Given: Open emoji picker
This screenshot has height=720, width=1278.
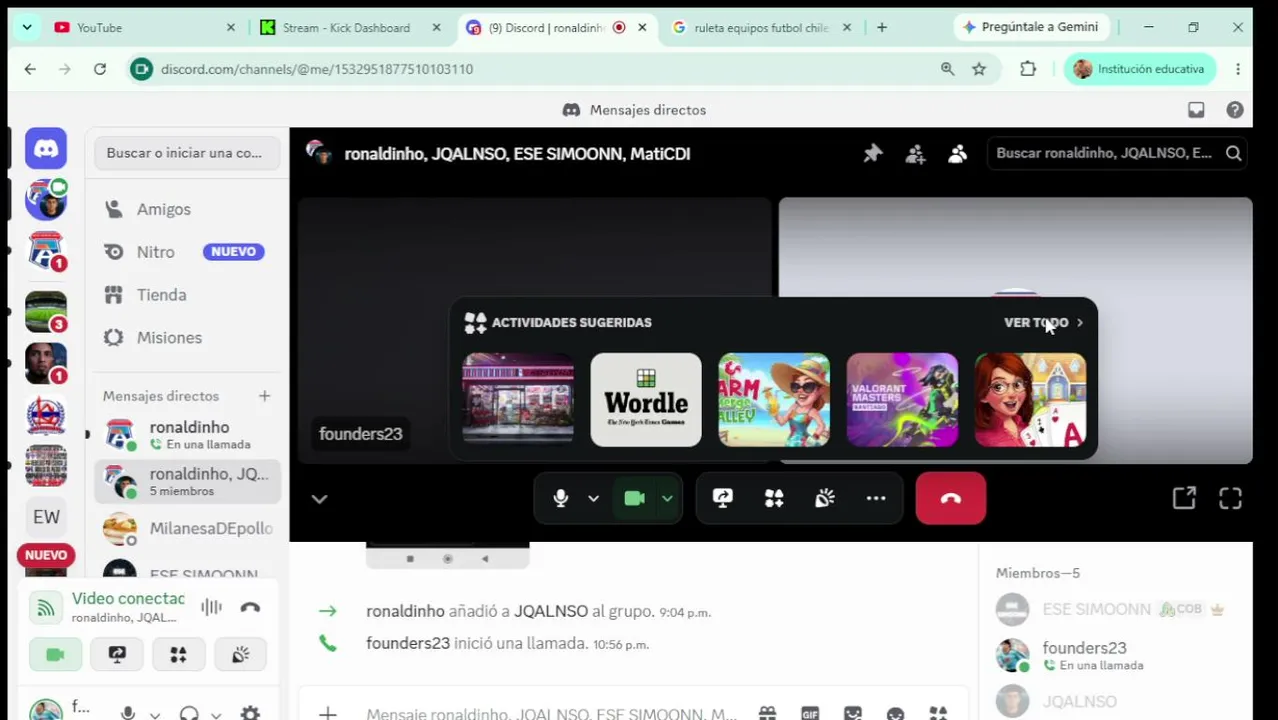Looking at the screenshot, I should click(x=895, y=713).
